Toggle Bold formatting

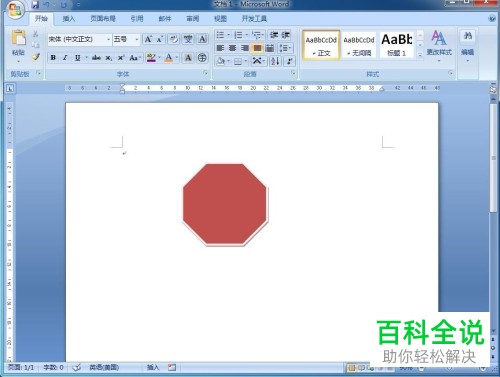click(x=53, y=58)
